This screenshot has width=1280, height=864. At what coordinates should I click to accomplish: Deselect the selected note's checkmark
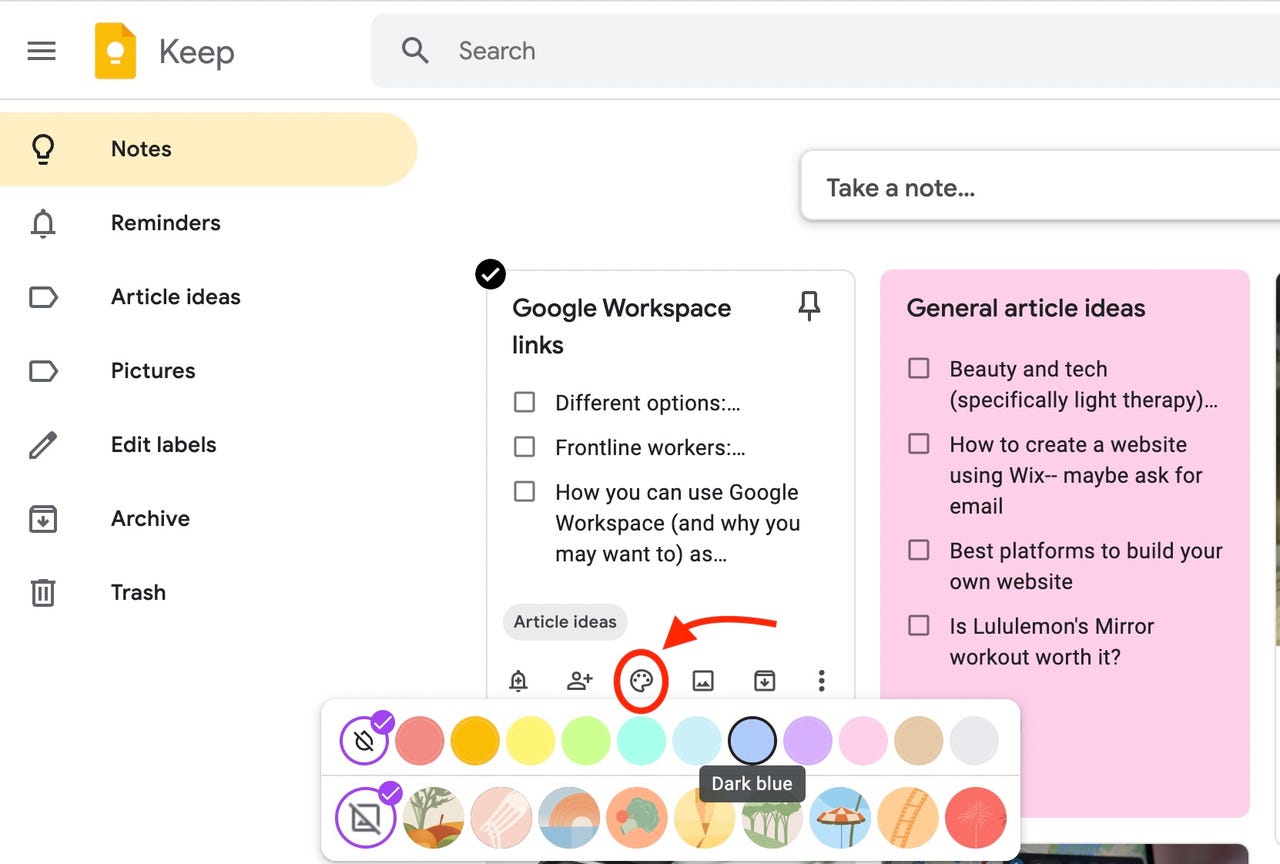490,273
